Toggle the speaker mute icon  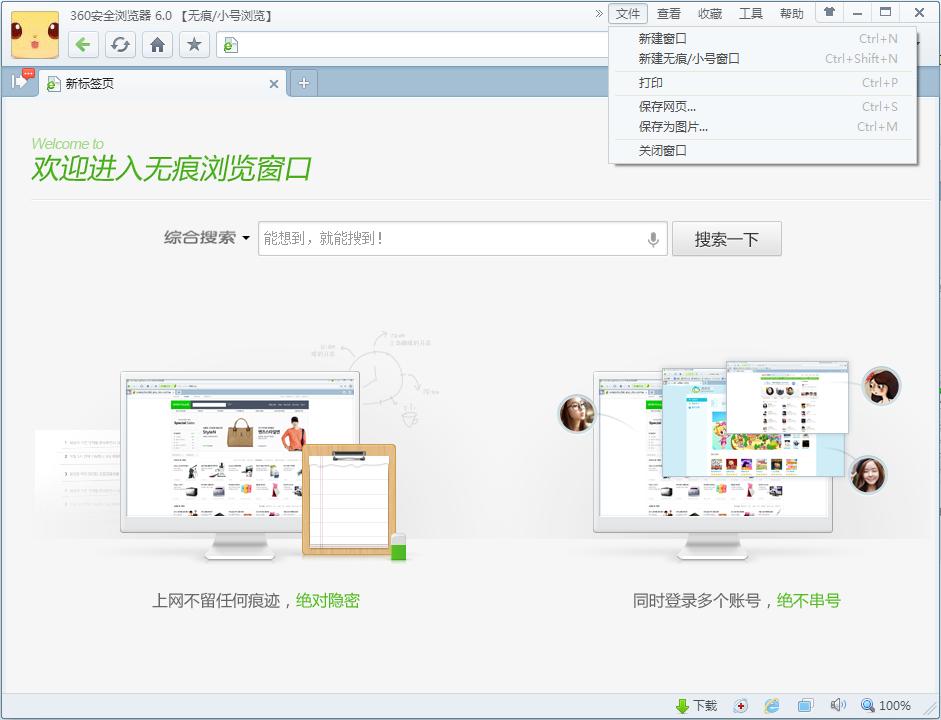coord(838,705)
